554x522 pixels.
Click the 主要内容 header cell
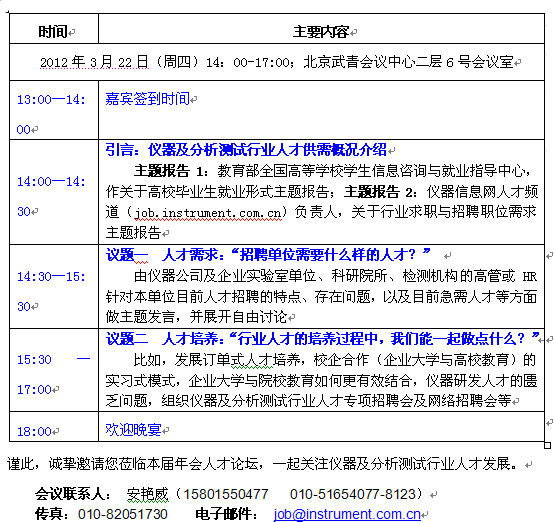click(321, 29)
